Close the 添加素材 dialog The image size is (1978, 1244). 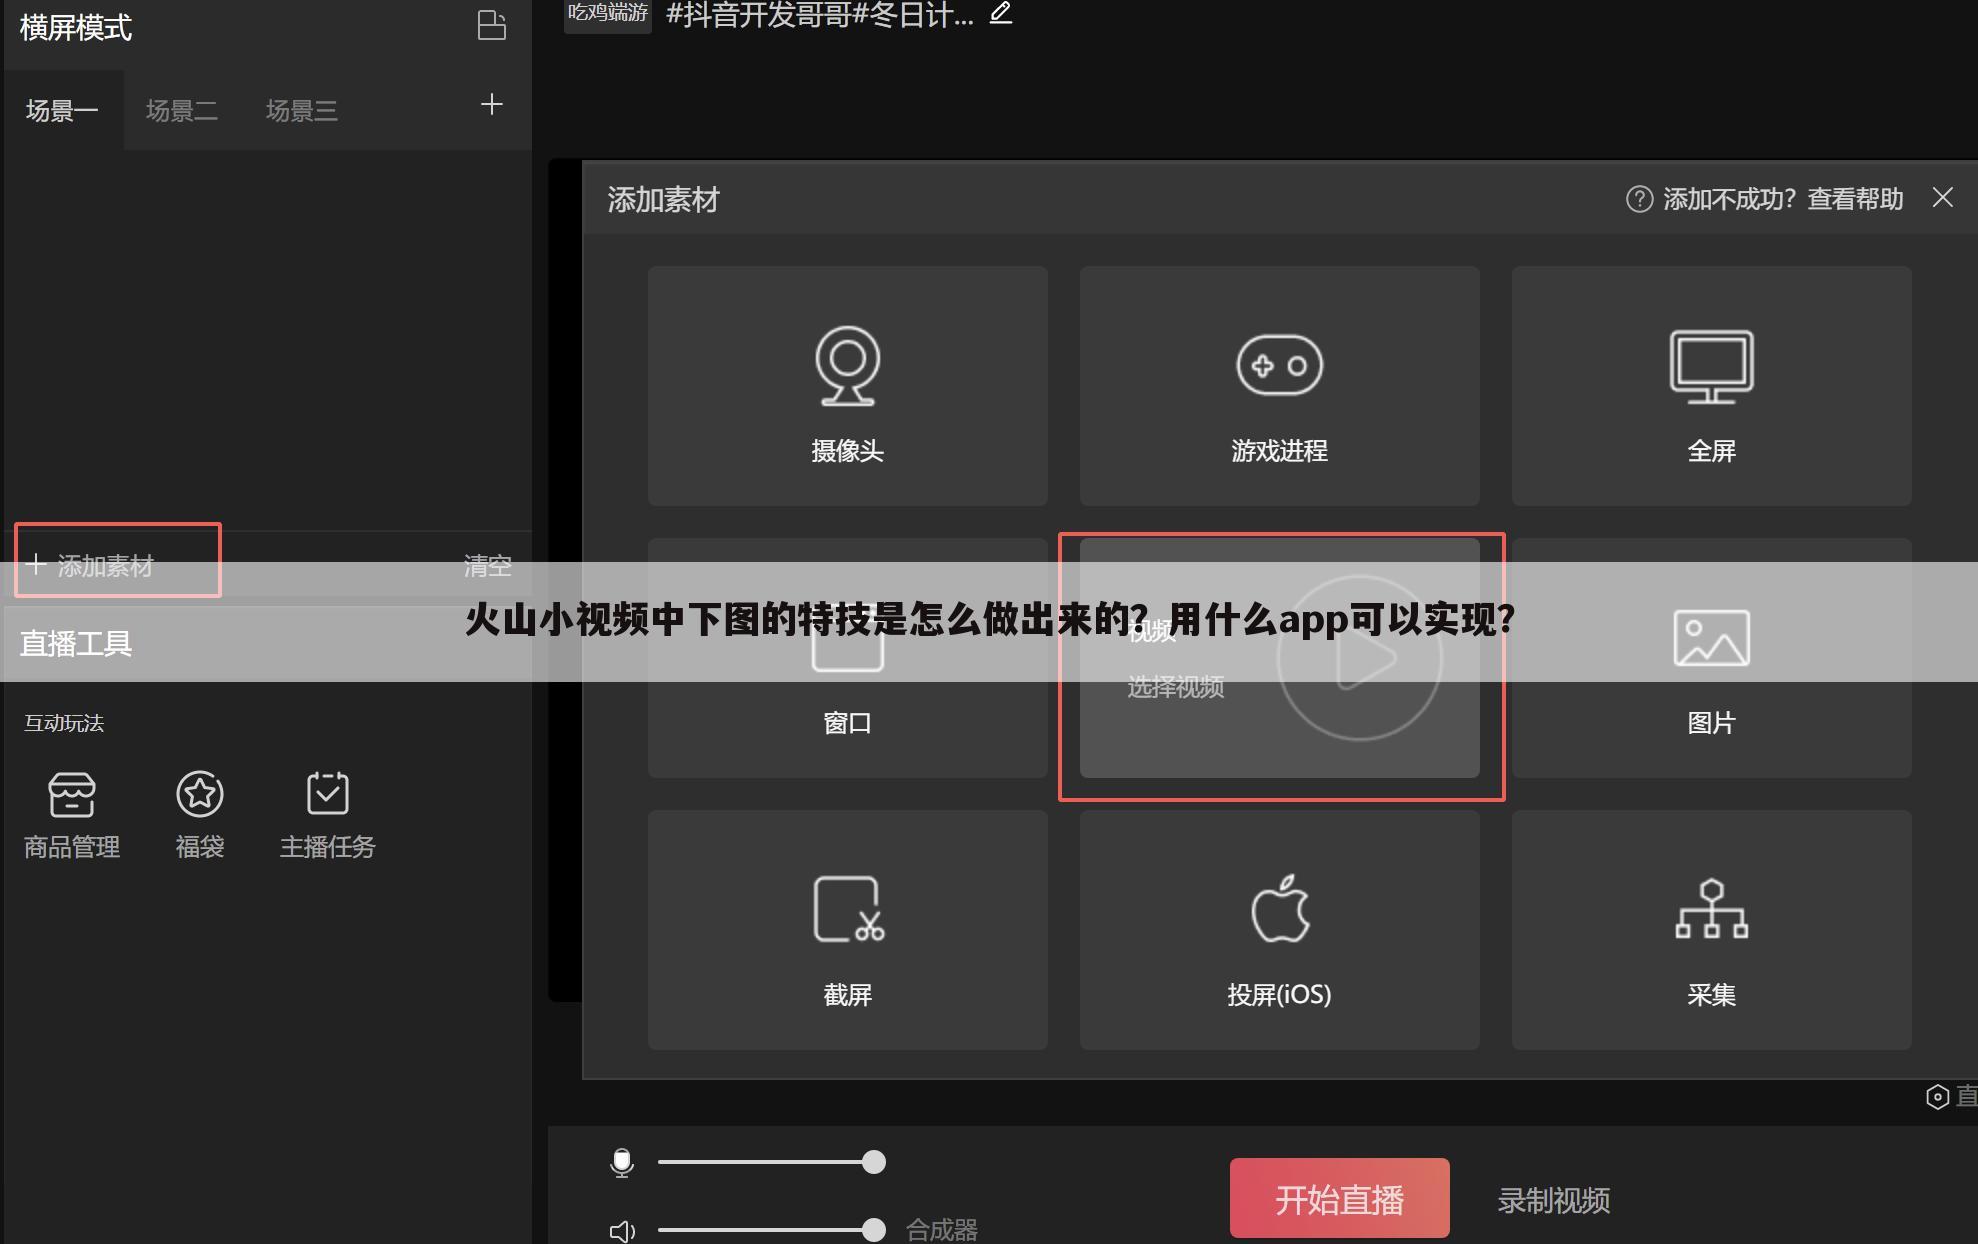click(x=1942, y=197)
